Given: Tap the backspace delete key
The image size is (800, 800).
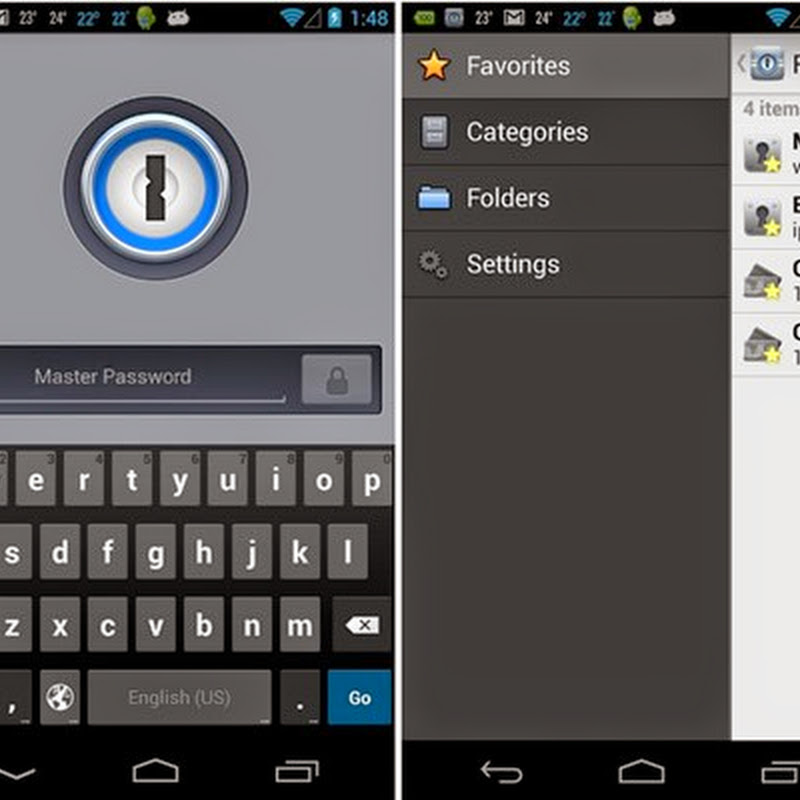Looking at the screenshot, I should point(362,625).
